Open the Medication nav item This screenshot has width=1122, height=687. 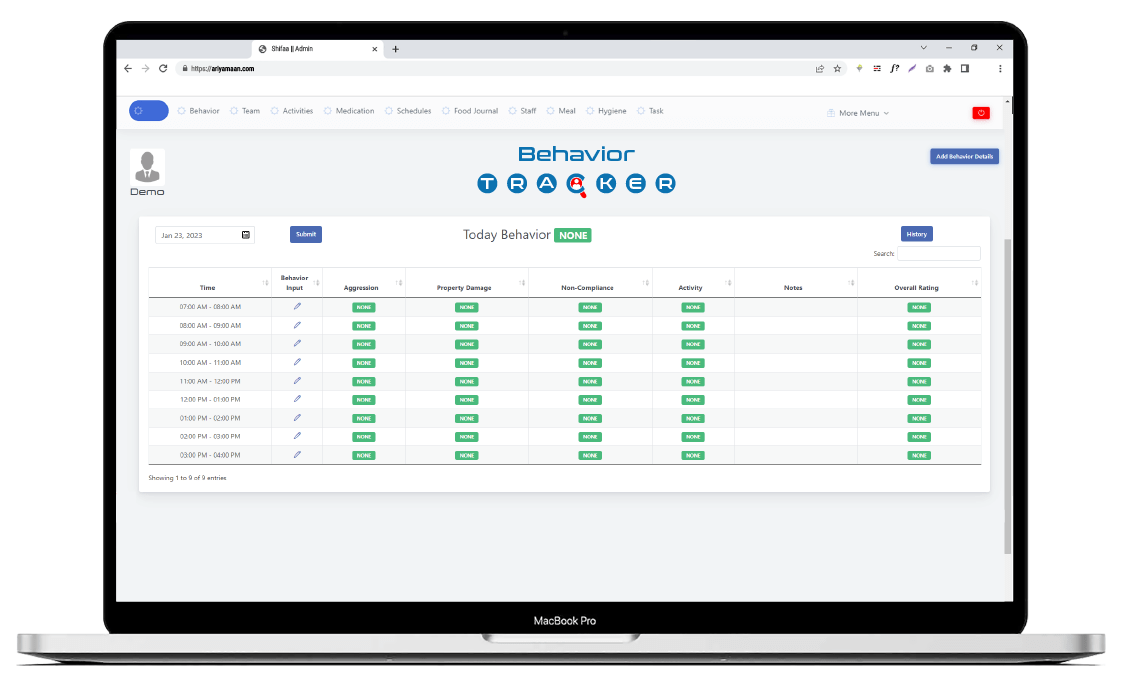pyautogui.click(x=350, y=111)
